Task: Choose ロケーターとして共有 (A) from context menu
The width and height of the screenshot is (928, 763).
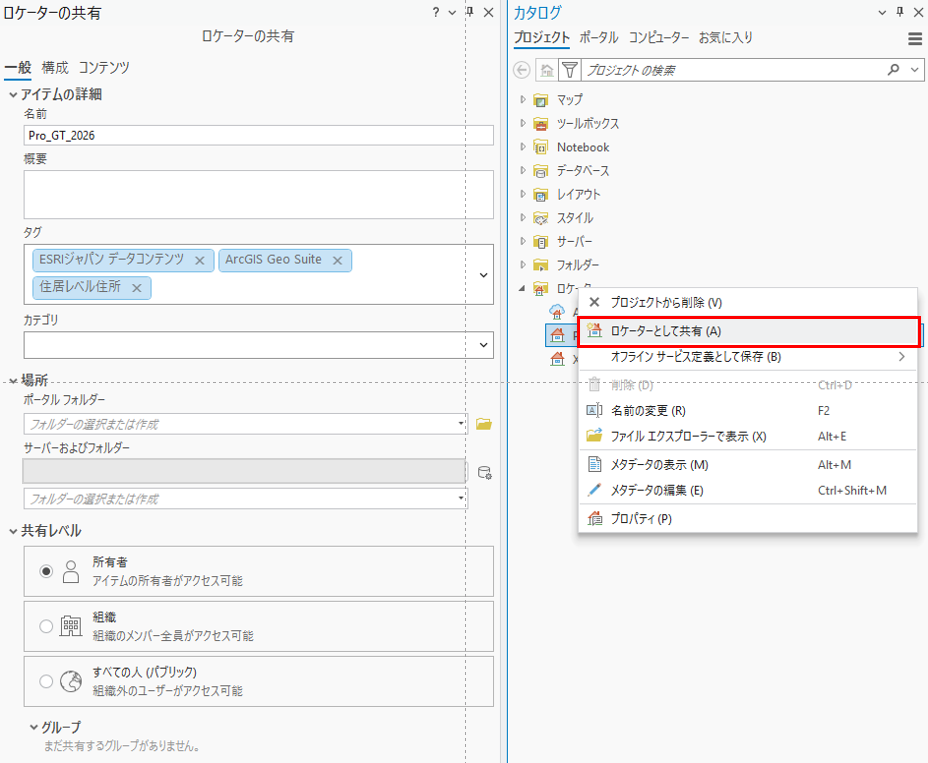Action: [665, 331]
